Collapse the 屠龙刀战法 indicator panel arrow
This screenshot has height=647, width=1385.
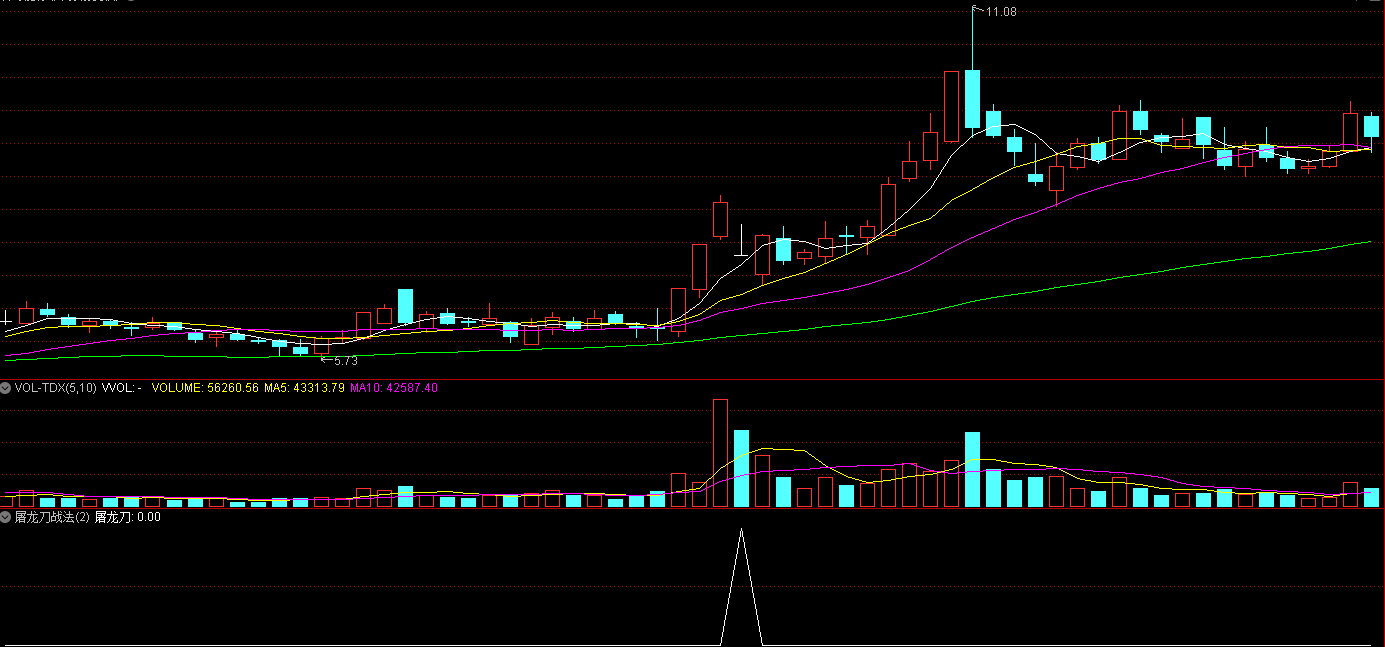pyautogui.click(x=6, y=517)
